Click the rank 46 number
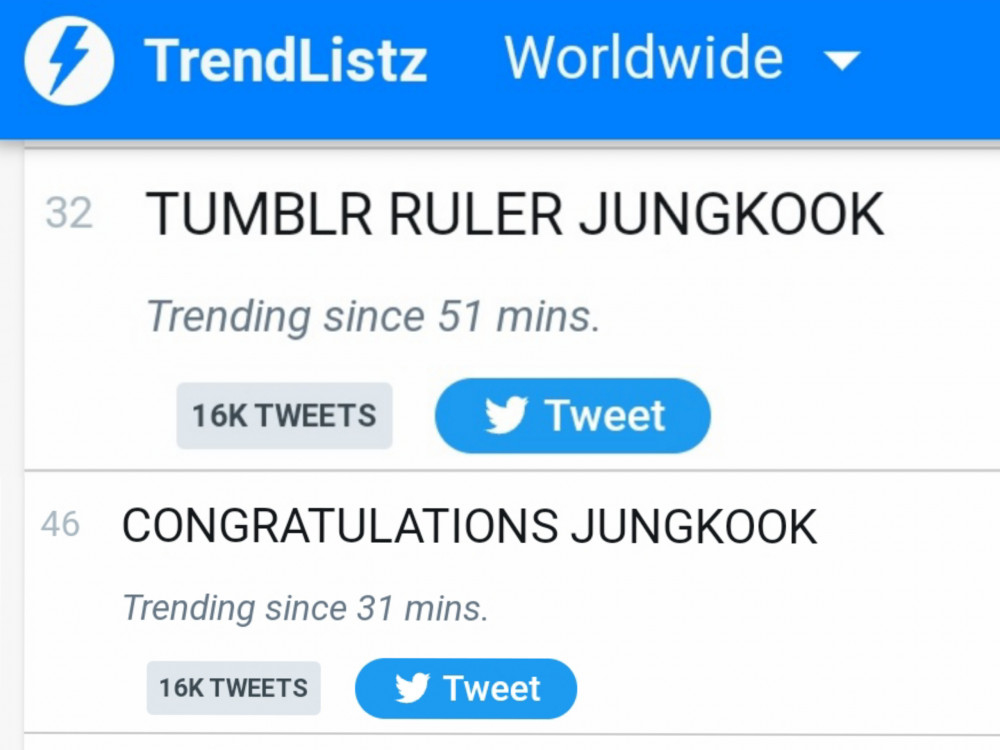 click(61, 525)
